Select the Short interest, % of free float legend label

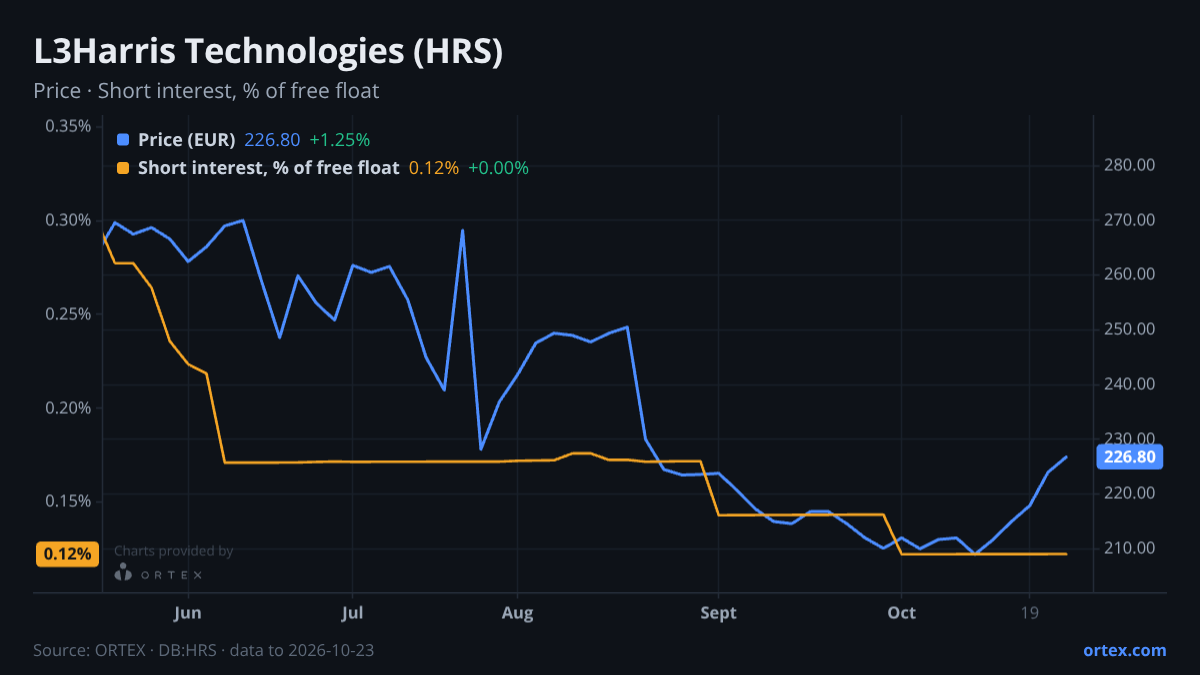tap(268, 168)
